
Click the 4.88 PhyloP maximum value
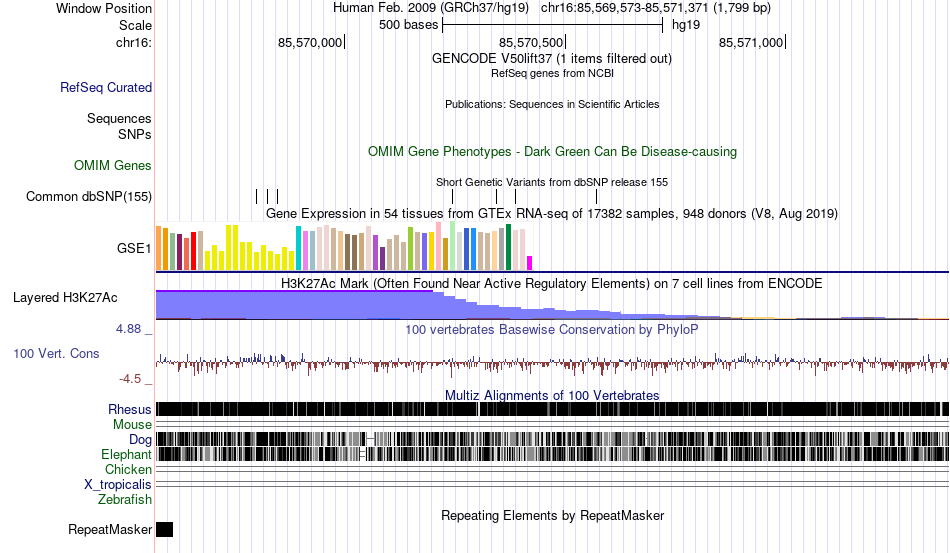[x=128, y=329]
